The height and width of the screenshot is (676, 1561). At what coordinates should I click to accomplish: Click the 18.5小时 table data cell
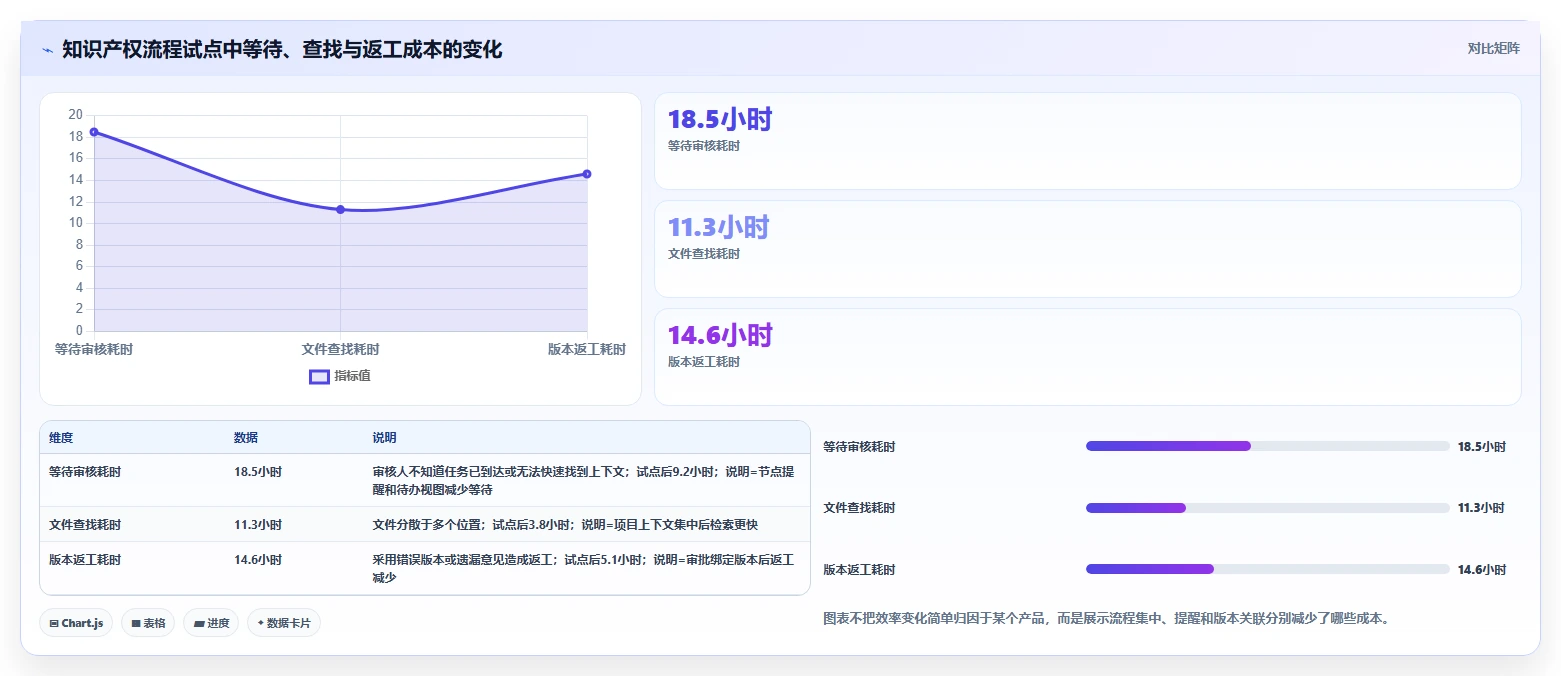coord(258,472)
